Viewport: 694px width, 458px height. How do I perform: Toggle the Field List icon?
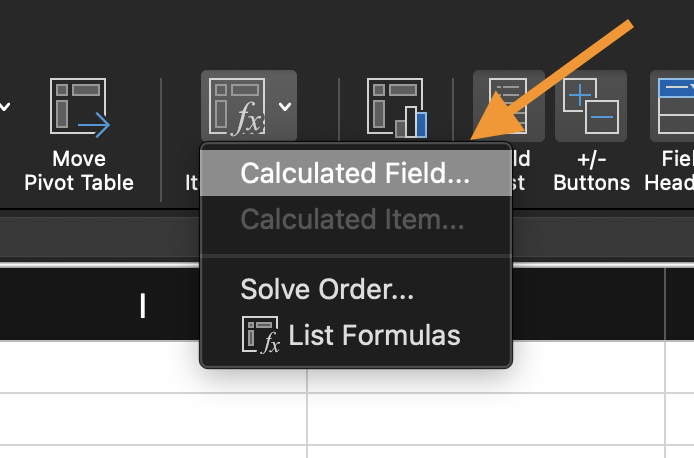508,104
